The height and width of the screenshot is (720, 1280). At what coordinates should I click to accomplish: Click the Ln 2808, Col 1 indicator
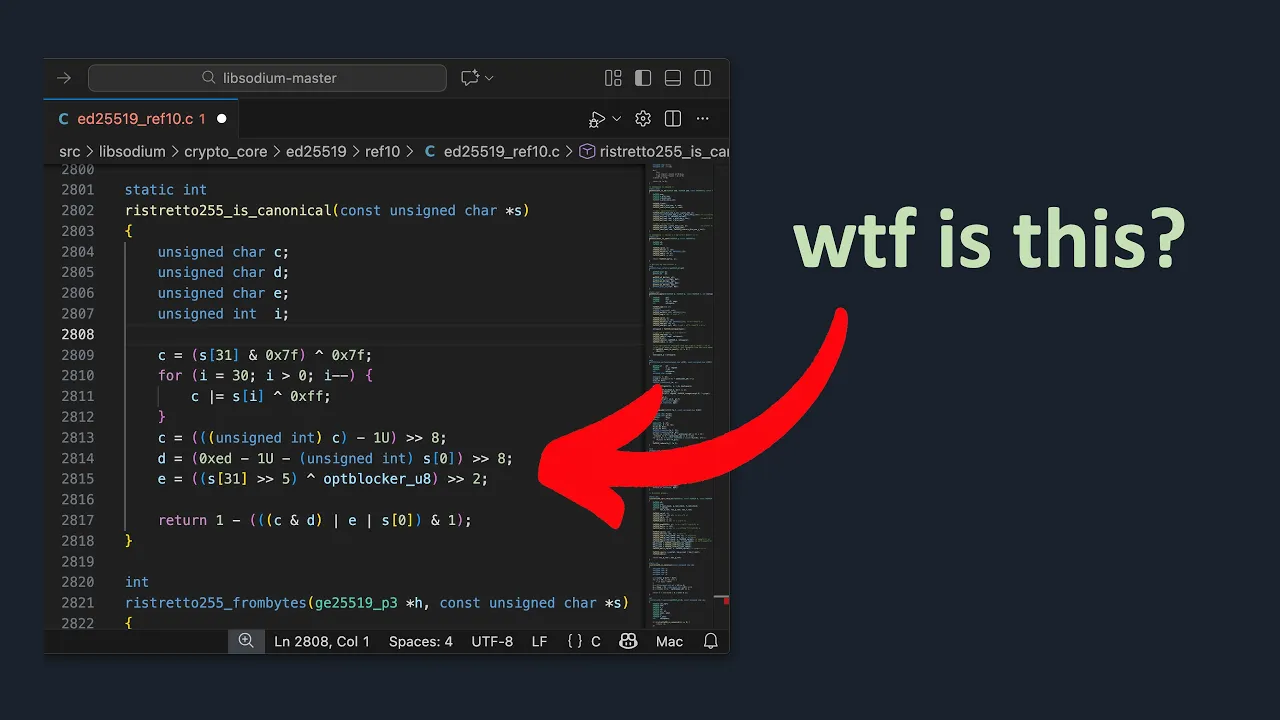coord(322,641)
